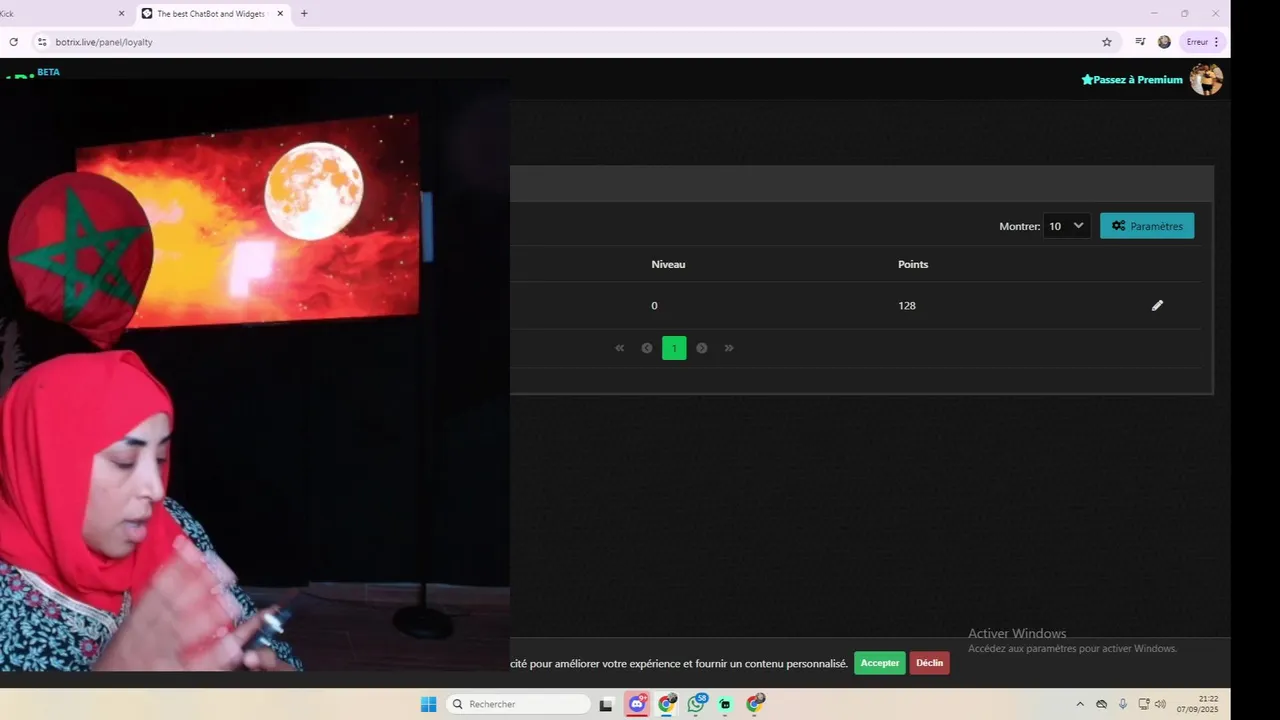The width and height of the screenshot is (1280, 720).
Task: Open the clock showing 21:22
Action: coord(1197,704)
